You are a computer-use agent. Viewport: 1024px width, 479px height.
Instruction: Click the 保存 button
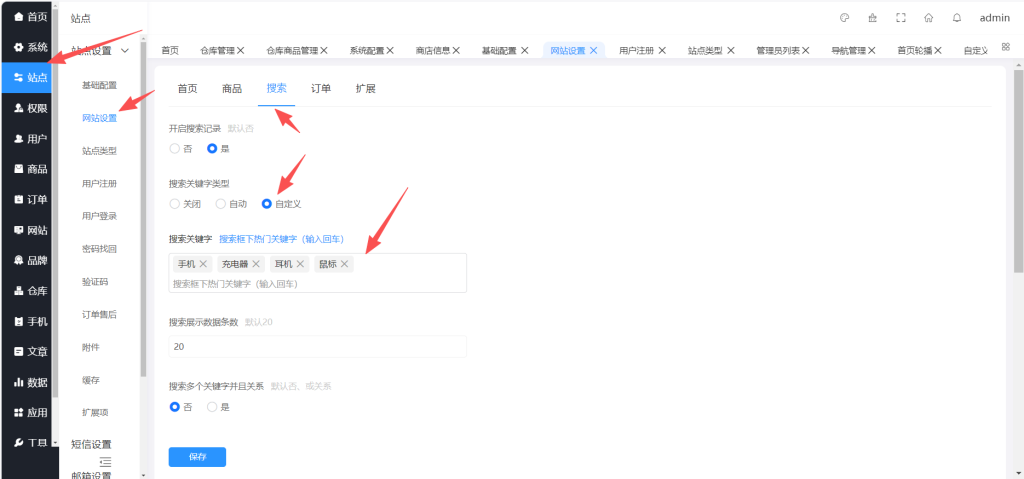point(197,457)
